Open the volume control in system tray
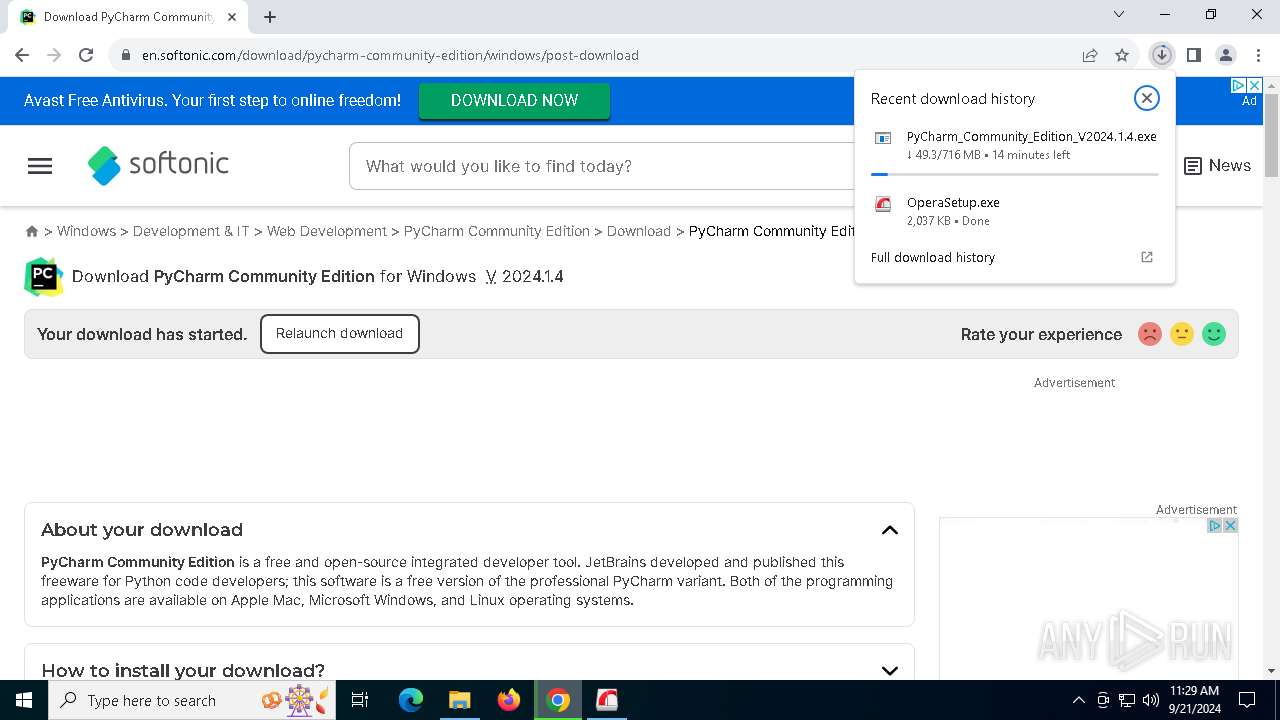Screen dimensions: 1280x720 coord(1151,700)
